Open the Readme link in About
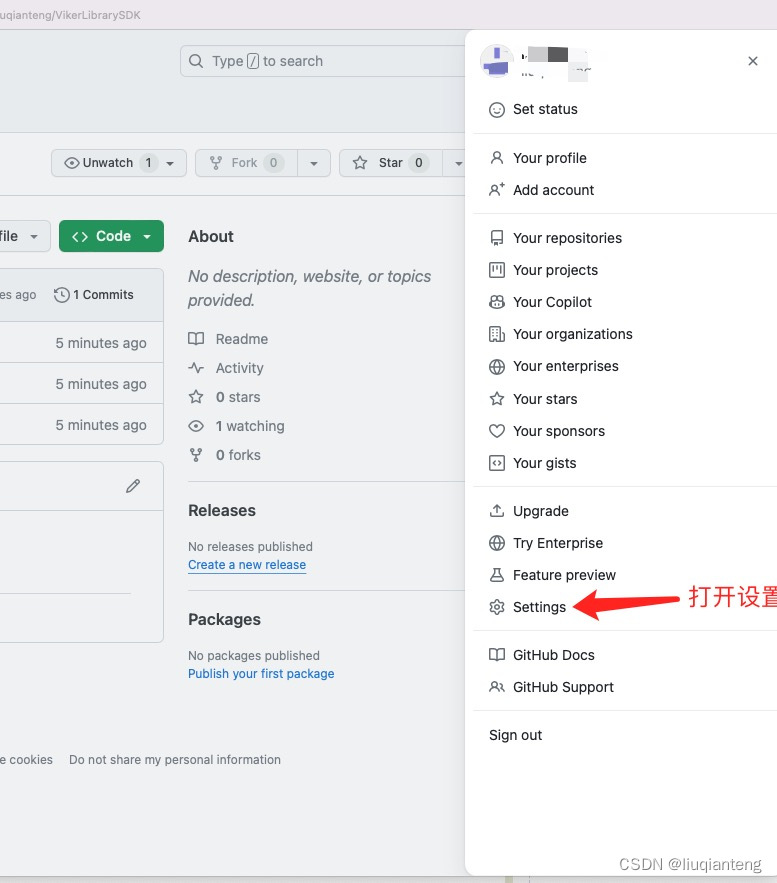Image resolution: width=777 pixels, height=883 pixels. 242,339
